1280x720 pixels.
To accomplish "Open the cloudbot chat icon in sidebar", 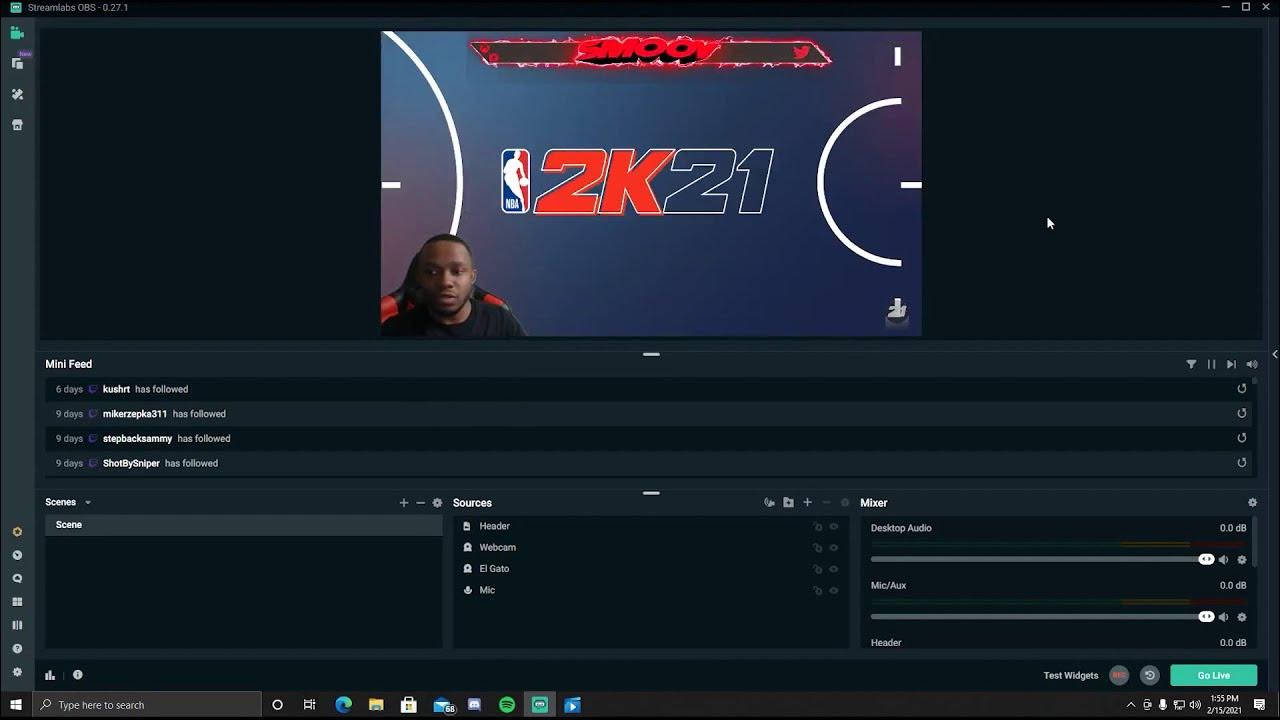I will 17,579.
